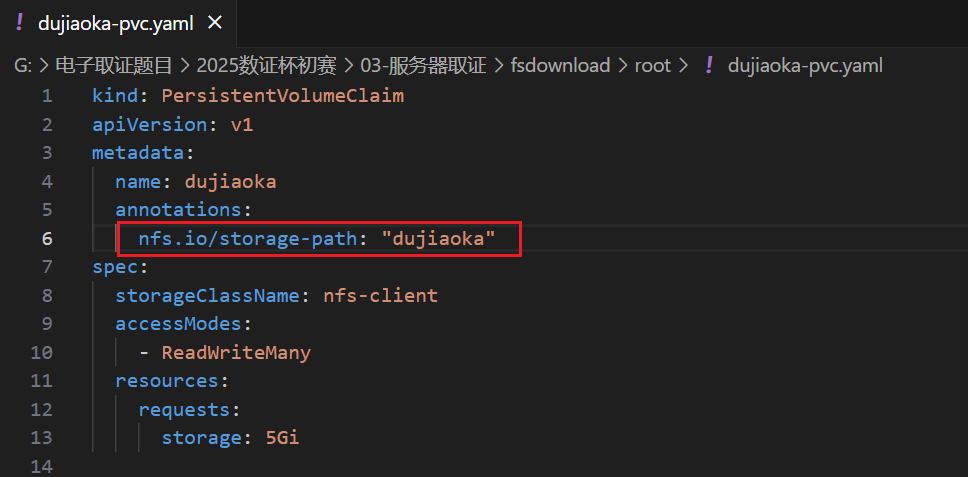The height and width of the screenshot is (477, 968).
Task: Expand the 电子取证题目 breadcrumb folder
Action: click(113, 65)
